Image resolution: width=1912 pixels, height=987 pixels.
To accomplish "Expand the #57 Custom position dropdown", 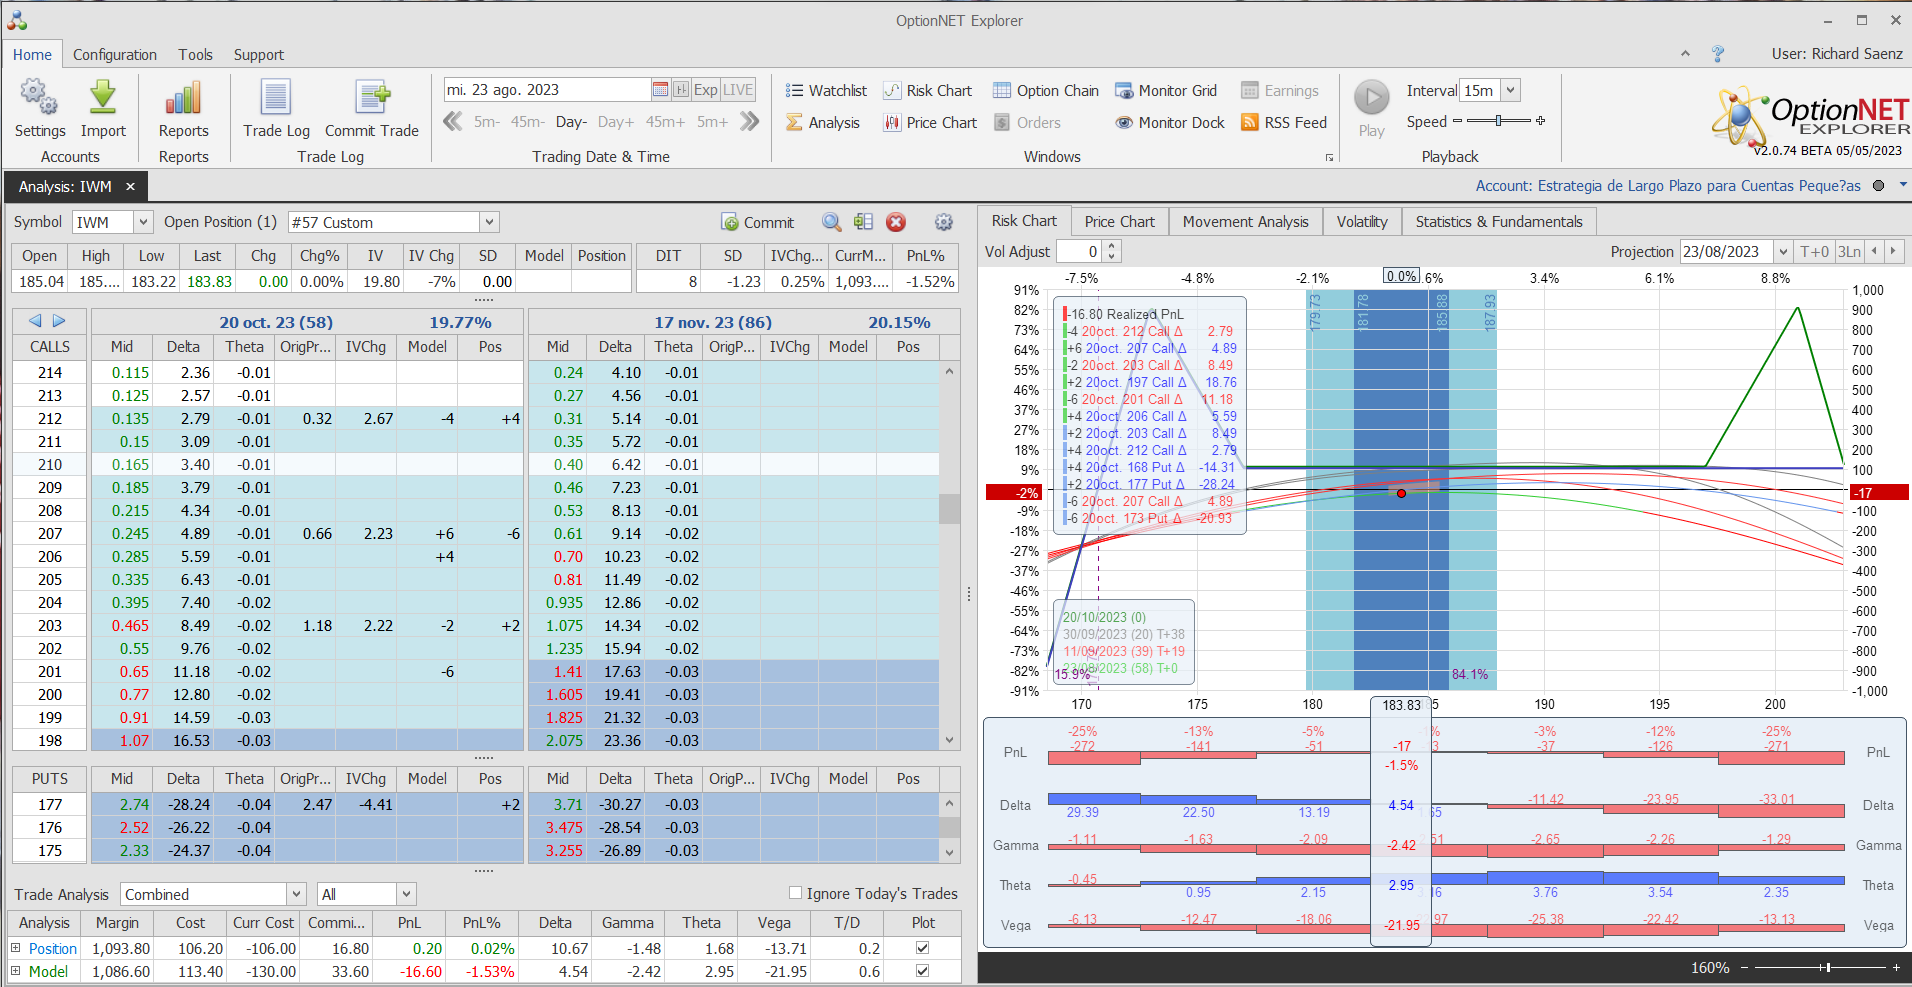I will (x=489, y=222).
